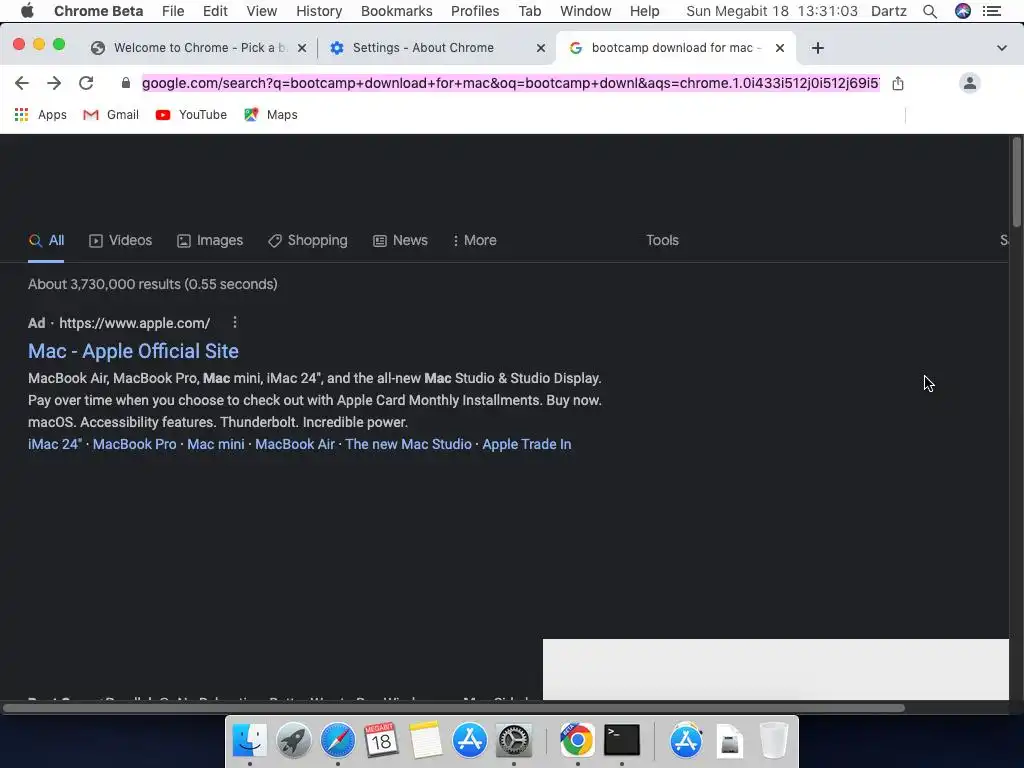Launch Launchpad from the Dock

294,741
